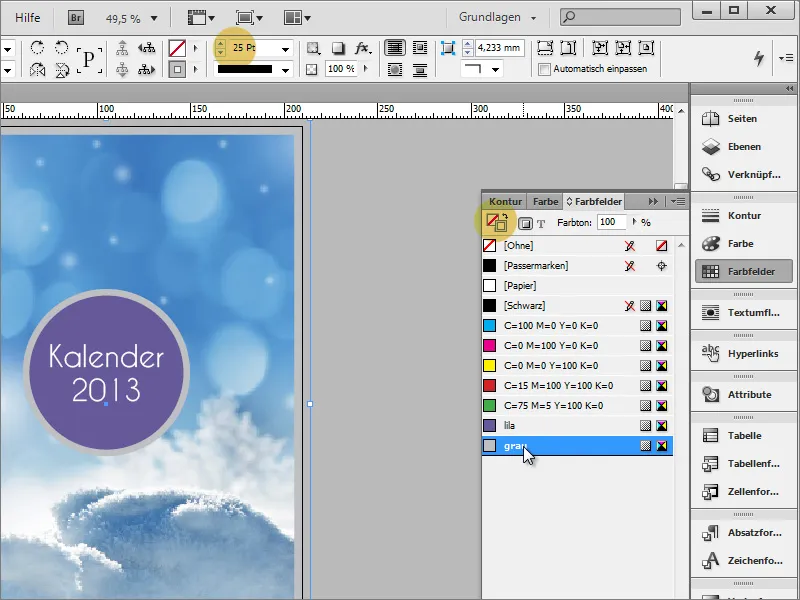Select the lila color swatch

[578, 426]
